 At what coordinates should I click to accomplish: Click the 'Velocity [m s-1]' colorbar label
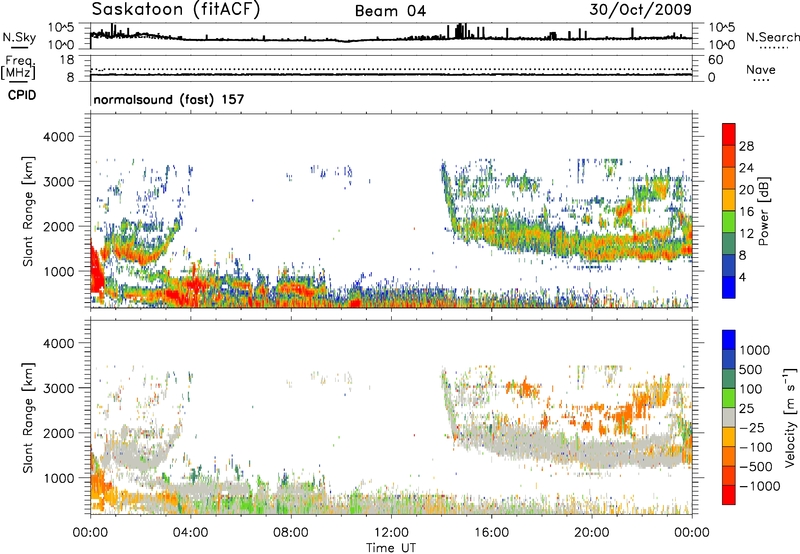coord(790,417)
